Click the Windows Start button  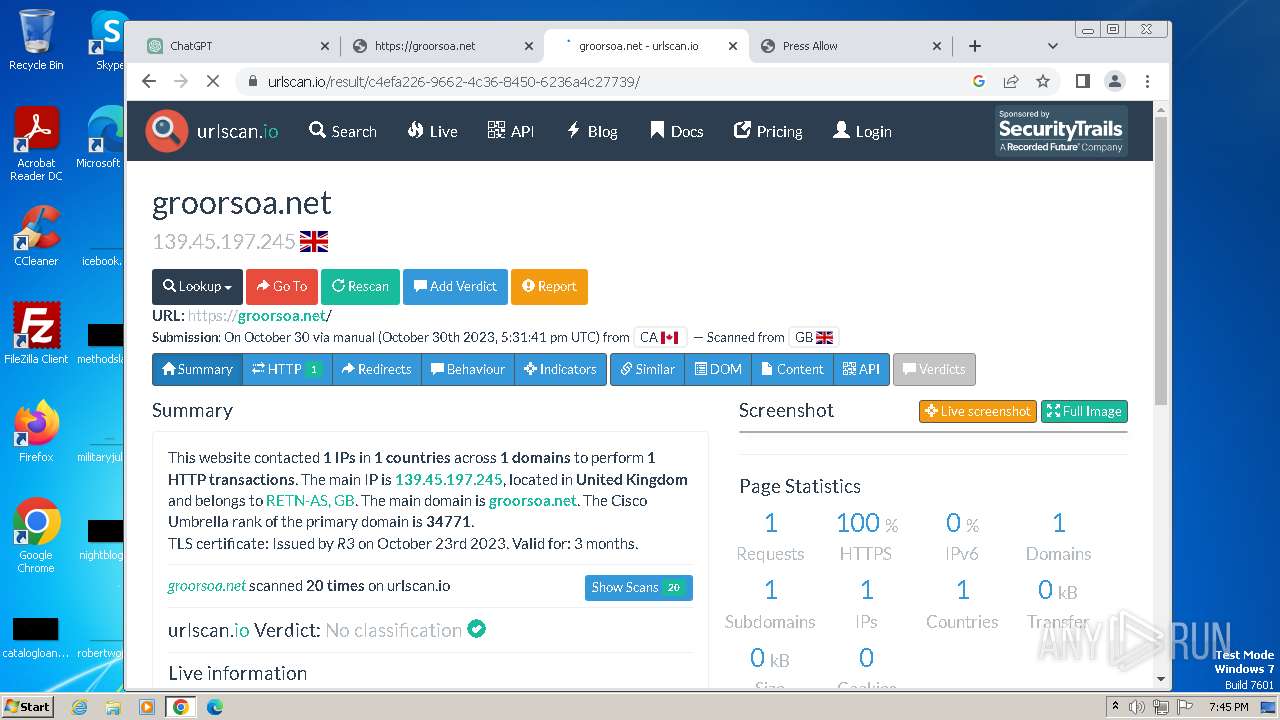[x=27, y=706]
